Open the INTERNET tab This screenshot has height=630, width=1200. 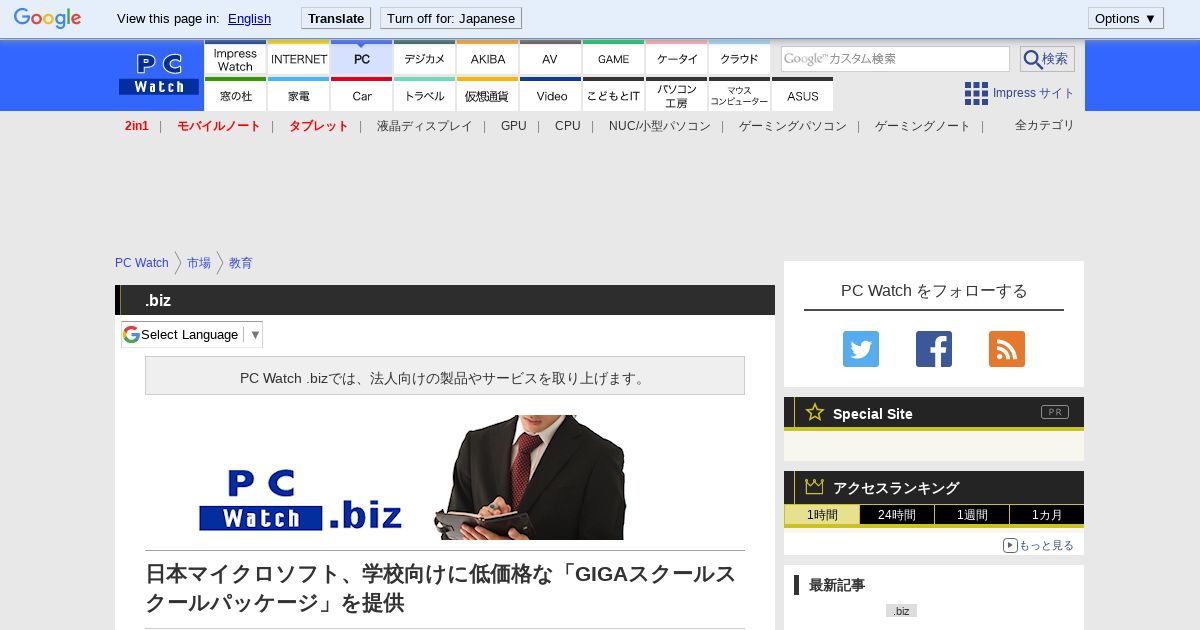[299, 59]
